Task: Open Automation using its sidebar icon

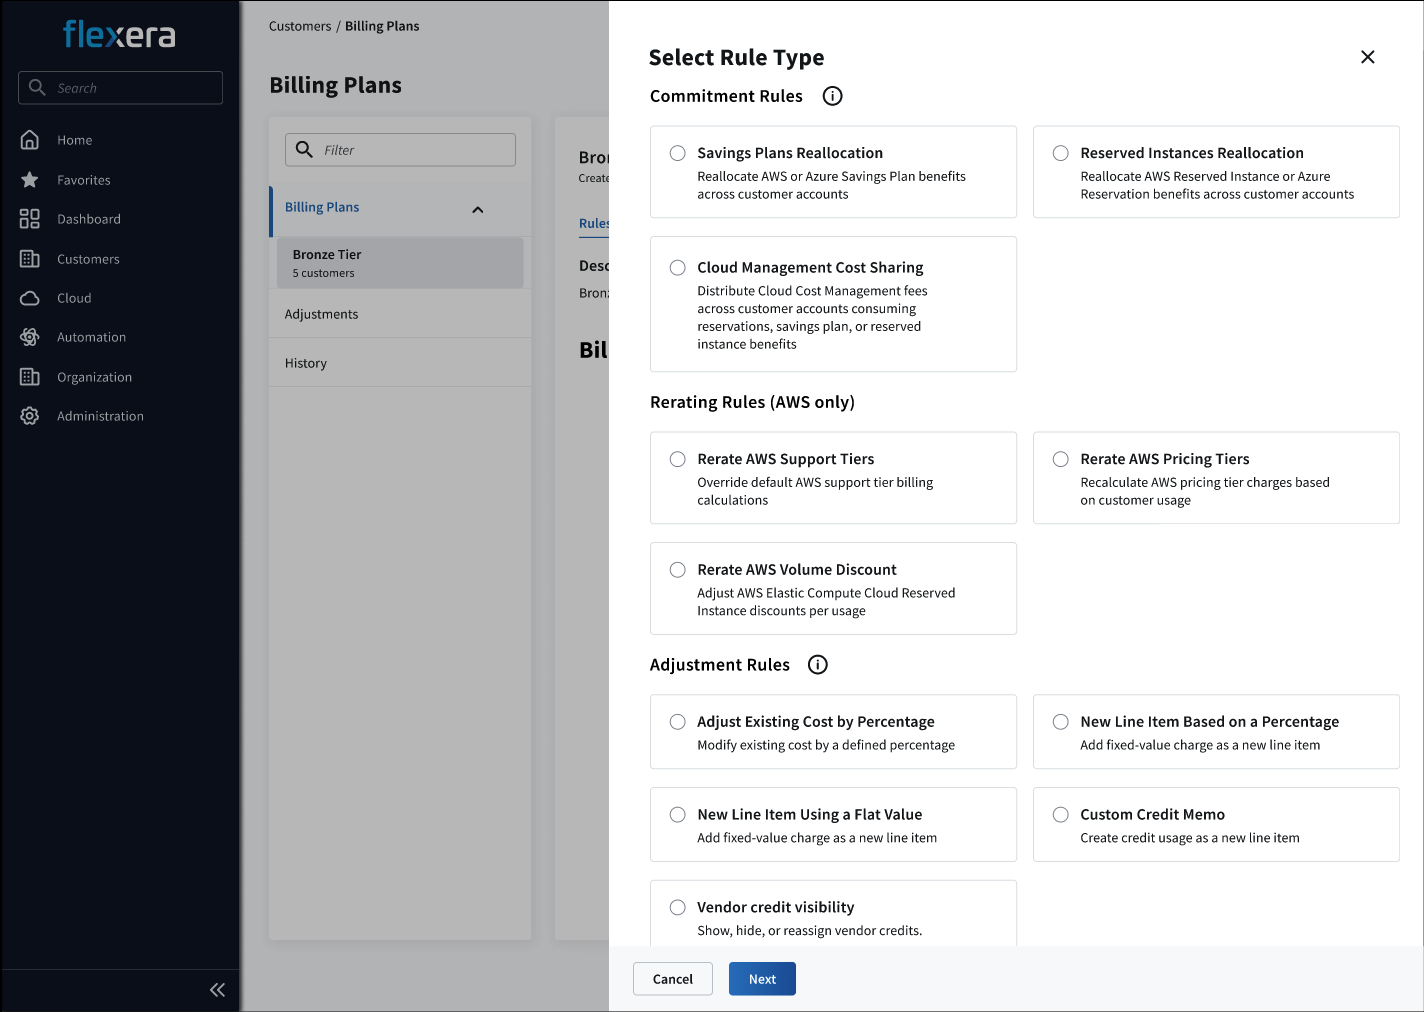Action: point(30,337)
